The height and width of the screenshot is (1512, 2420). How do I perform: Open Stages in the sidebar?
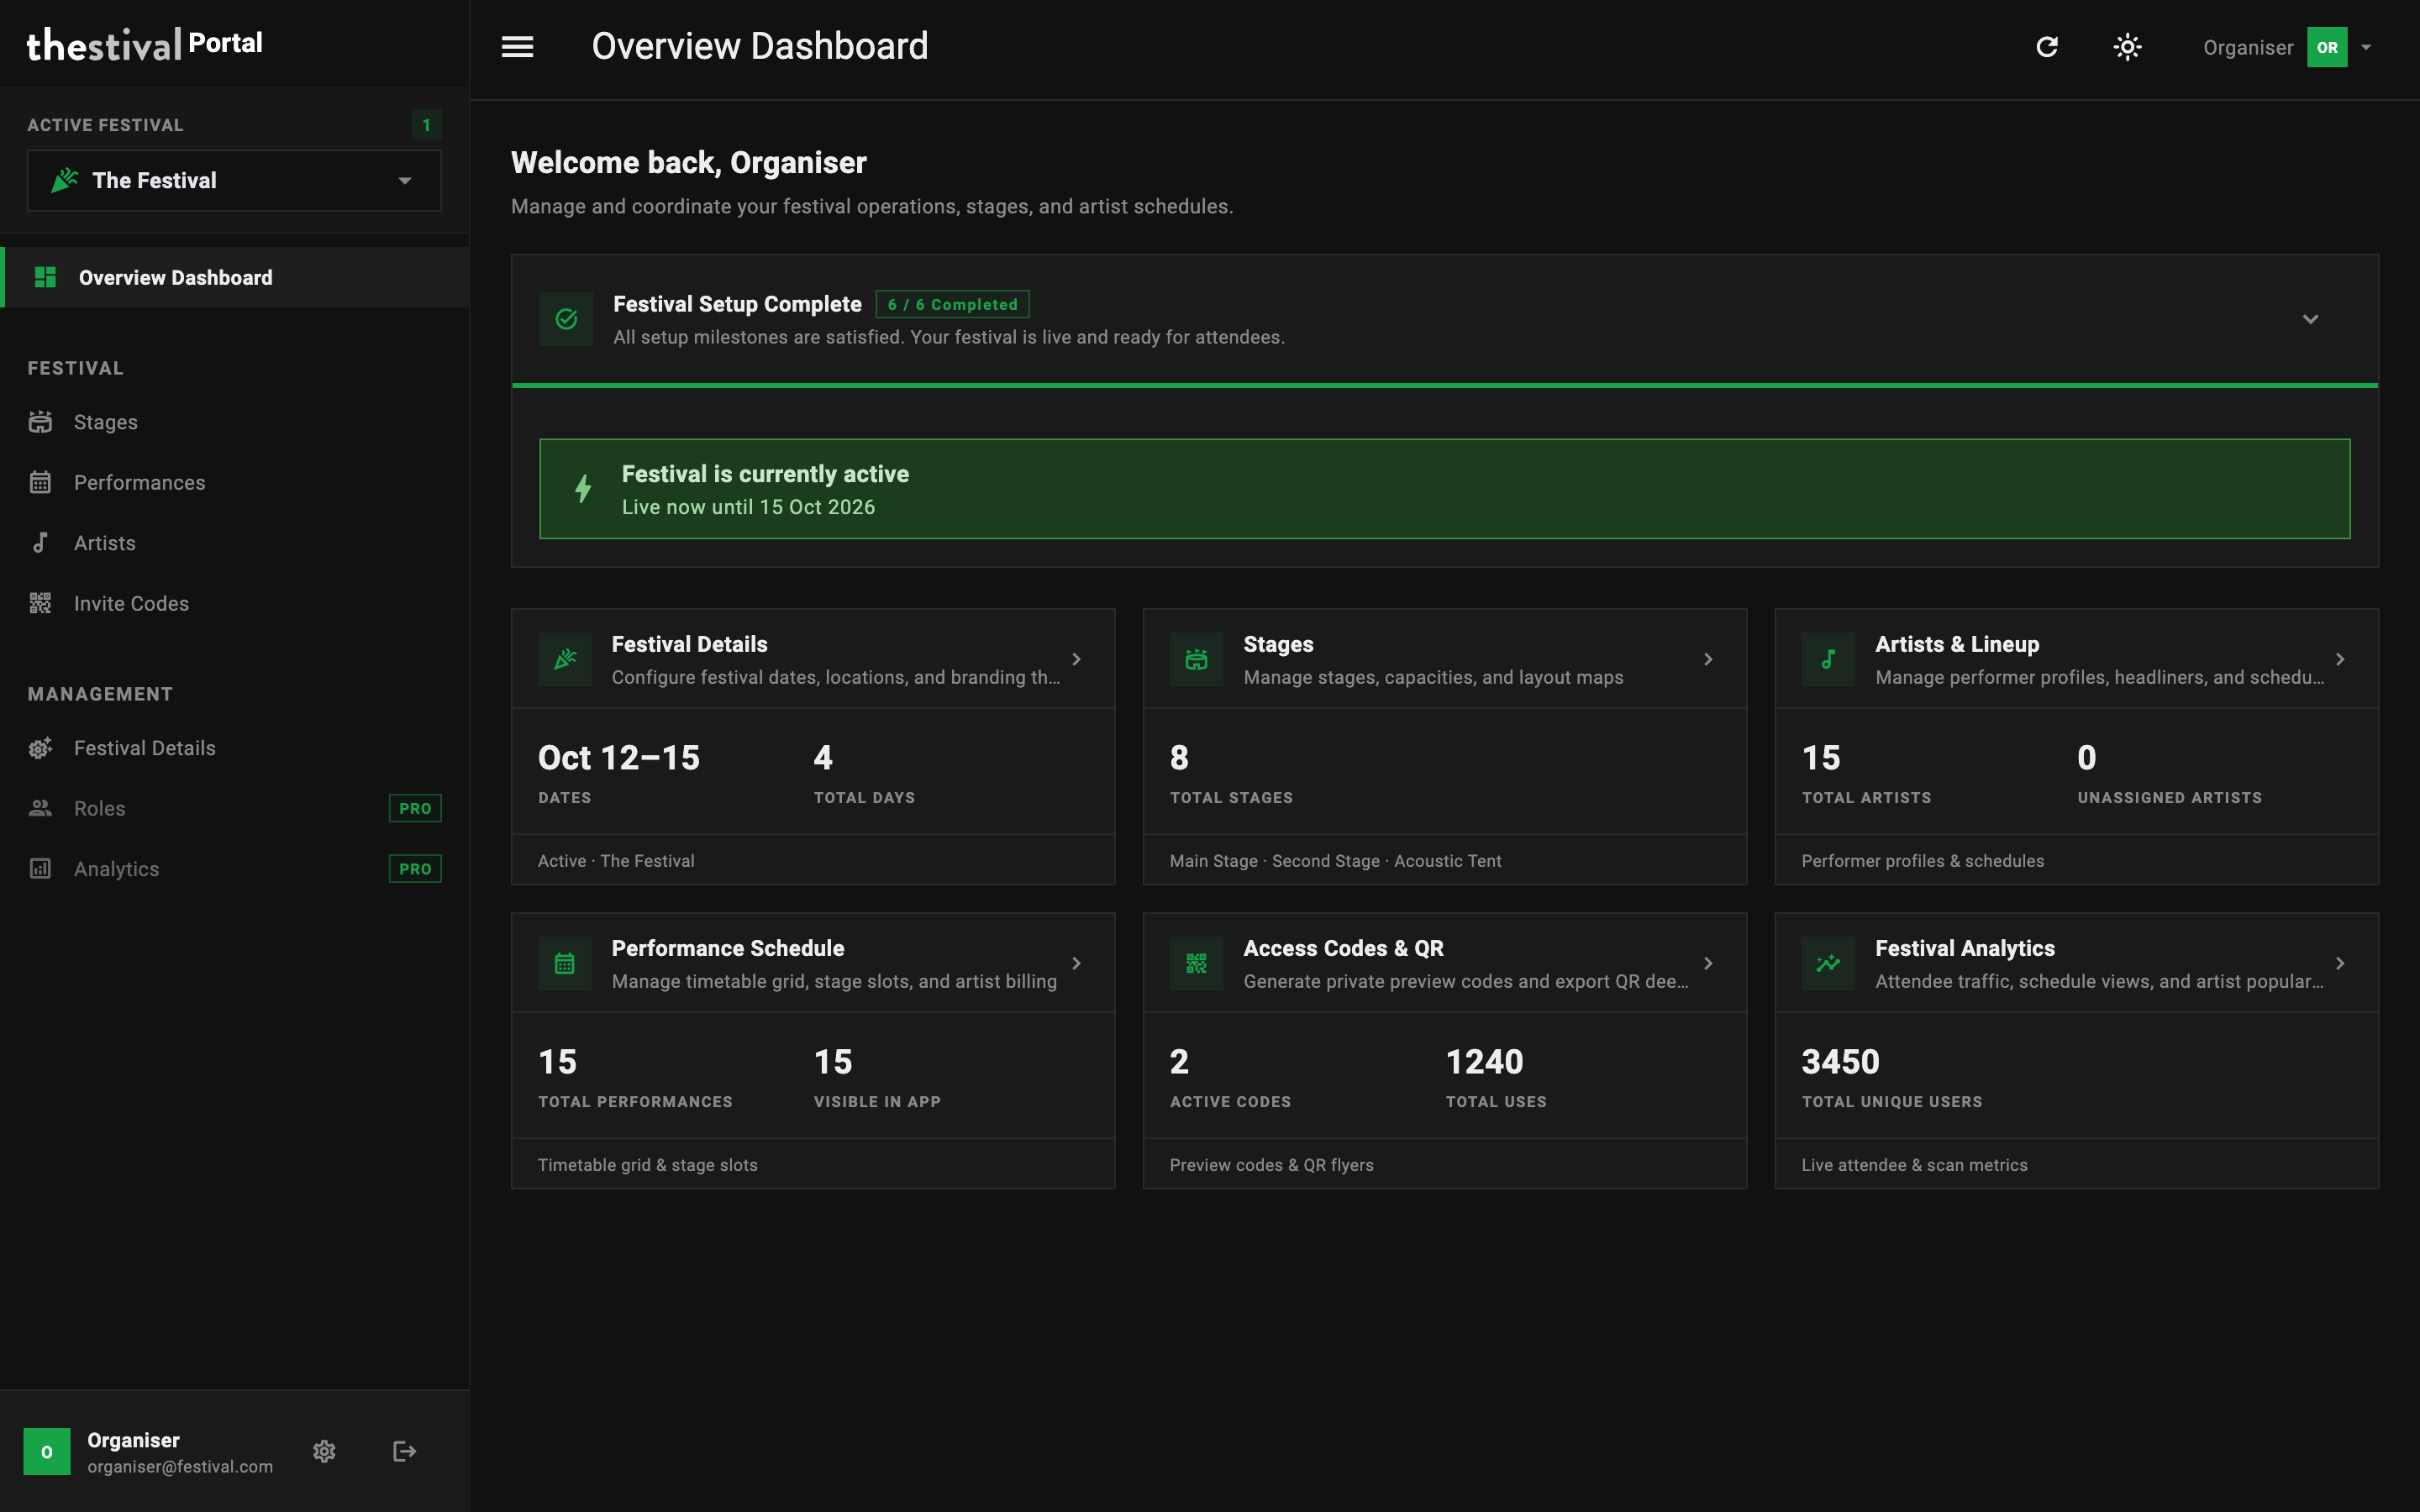(235, 422)
